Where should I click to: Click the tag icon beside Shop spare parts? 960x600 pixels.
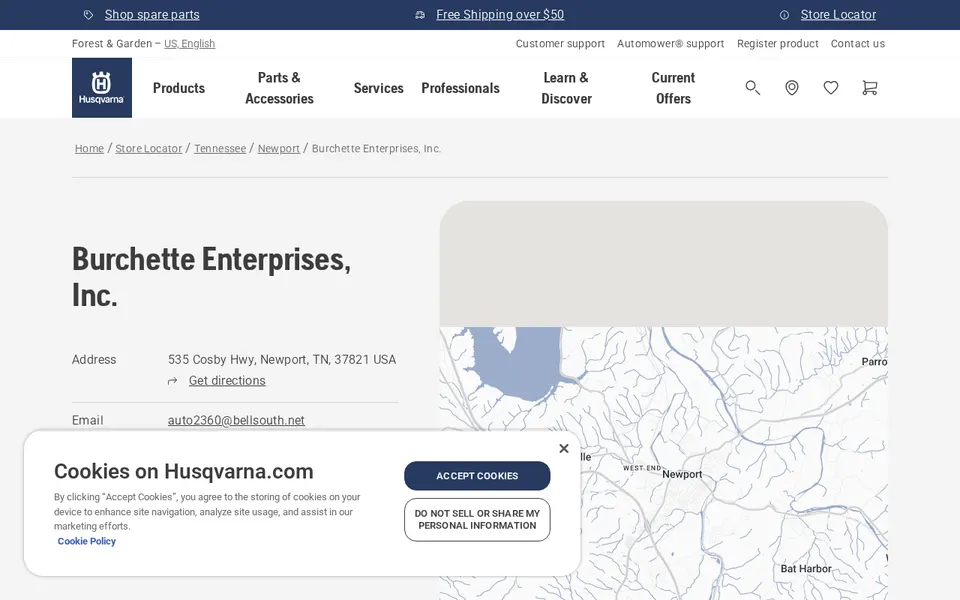[x=89, y=15]
